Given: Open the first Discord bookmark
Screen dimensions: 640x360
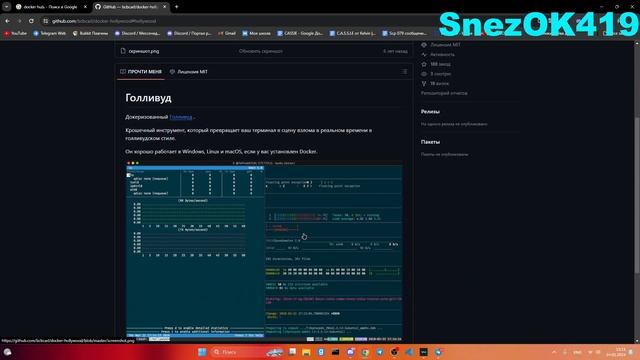Looking at the screenshot, I should tap(138, 33).
